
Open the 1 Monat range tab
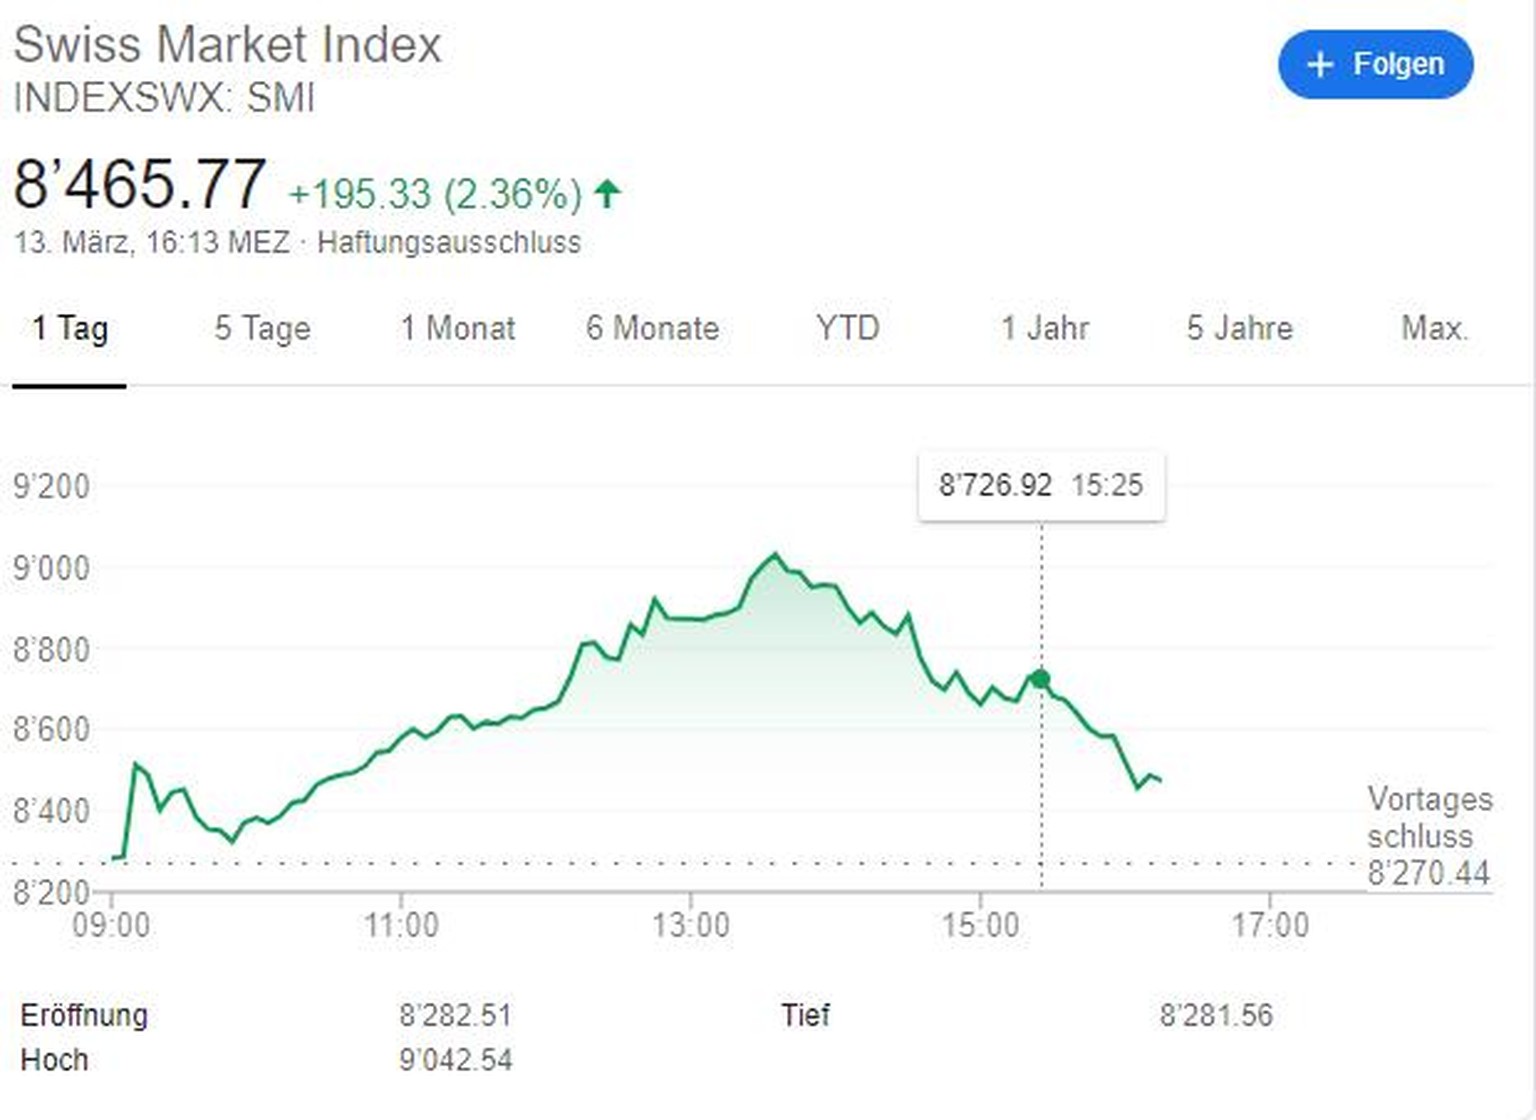[458, 329]
